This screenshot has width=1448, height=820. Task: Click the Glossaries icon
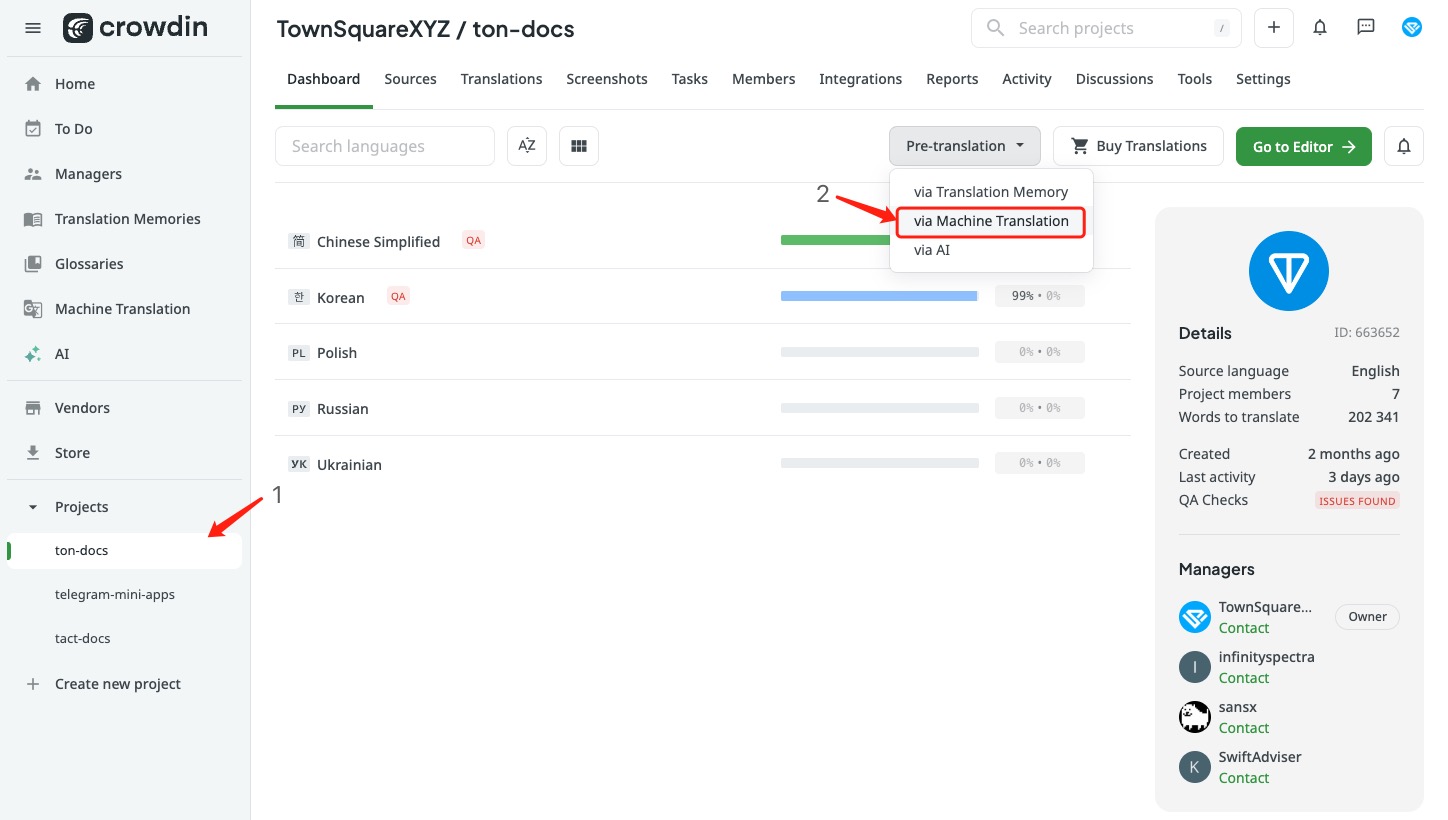coord(33,264)
